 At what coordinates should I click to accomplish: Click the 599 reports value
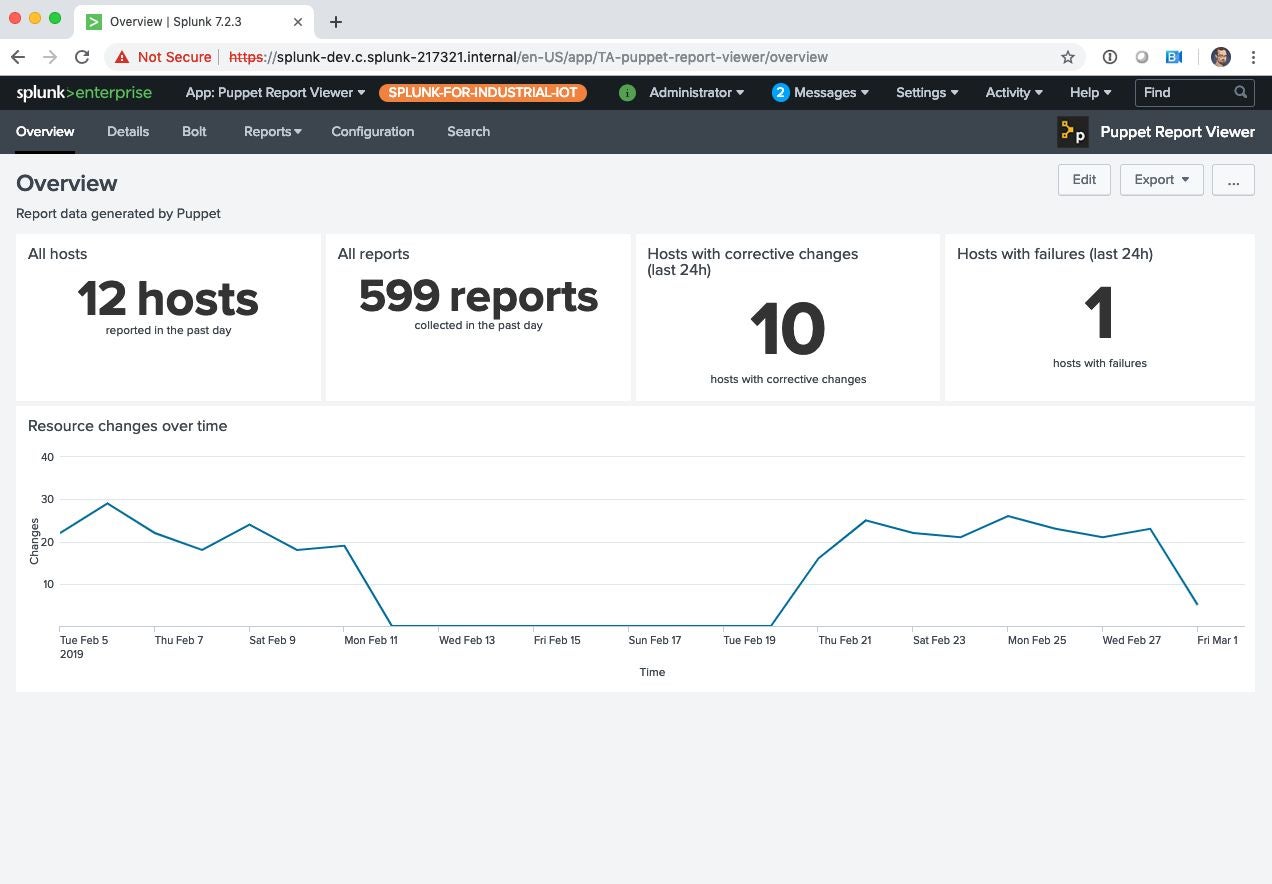coord(478,296)
